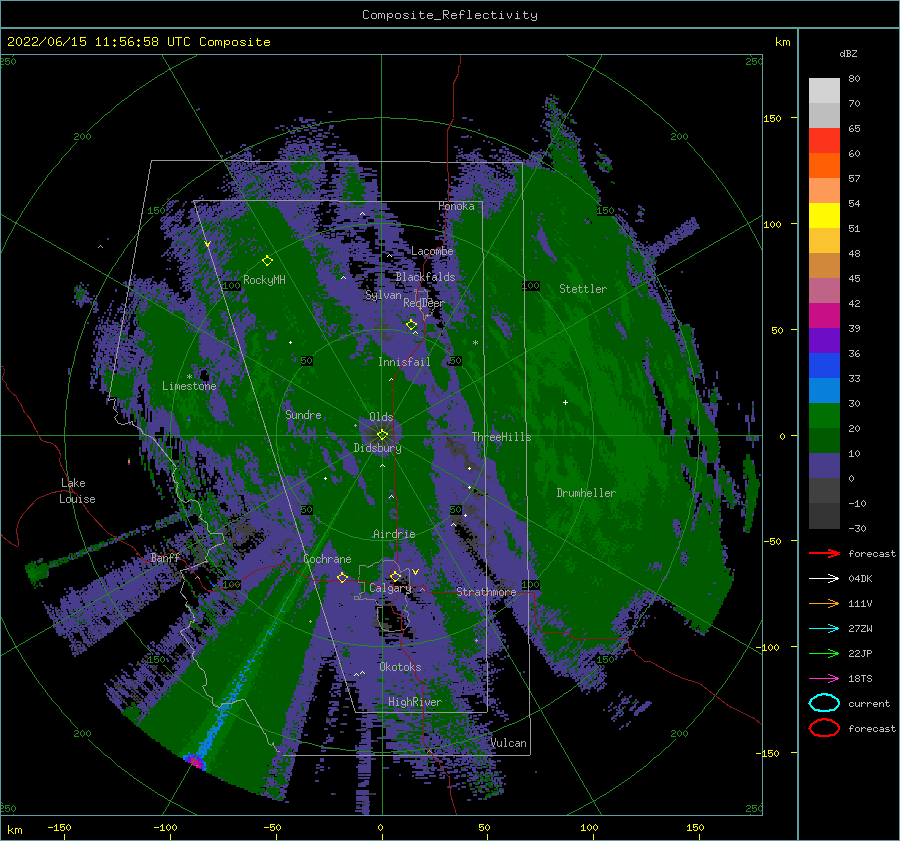Screen dimensions: 900x841
Task: Click the Stettler city label
Action: [583, 289]
